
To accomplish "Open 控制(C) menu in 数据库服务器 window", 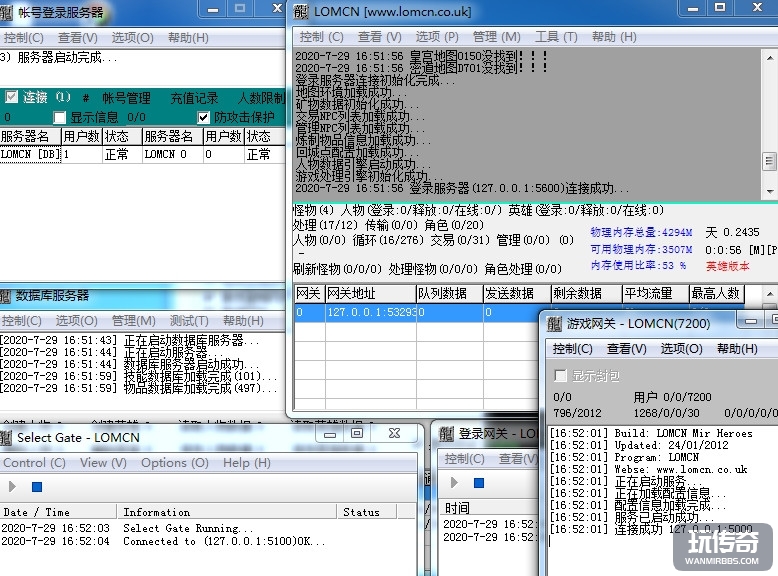I will click(21, 321).
